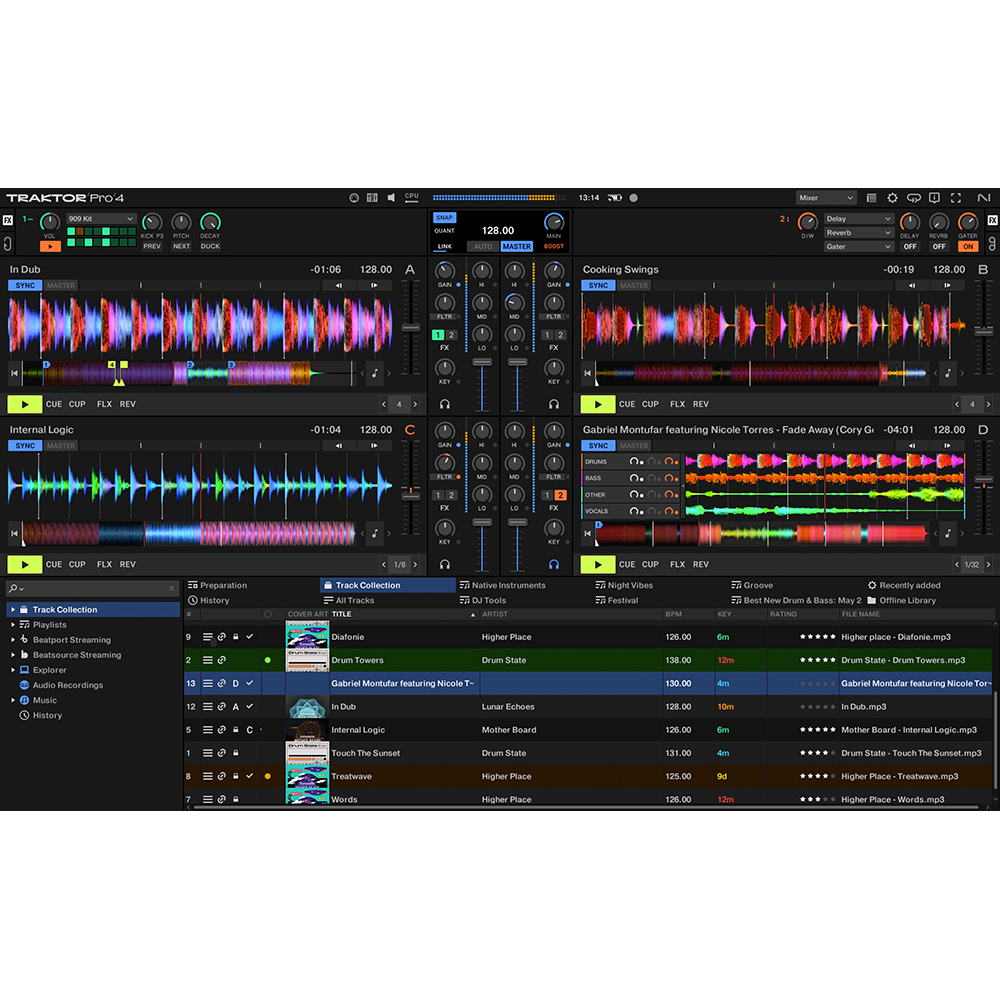
Task: Open the Gater effect slot dropdown
Action: (x=857, y=245)
